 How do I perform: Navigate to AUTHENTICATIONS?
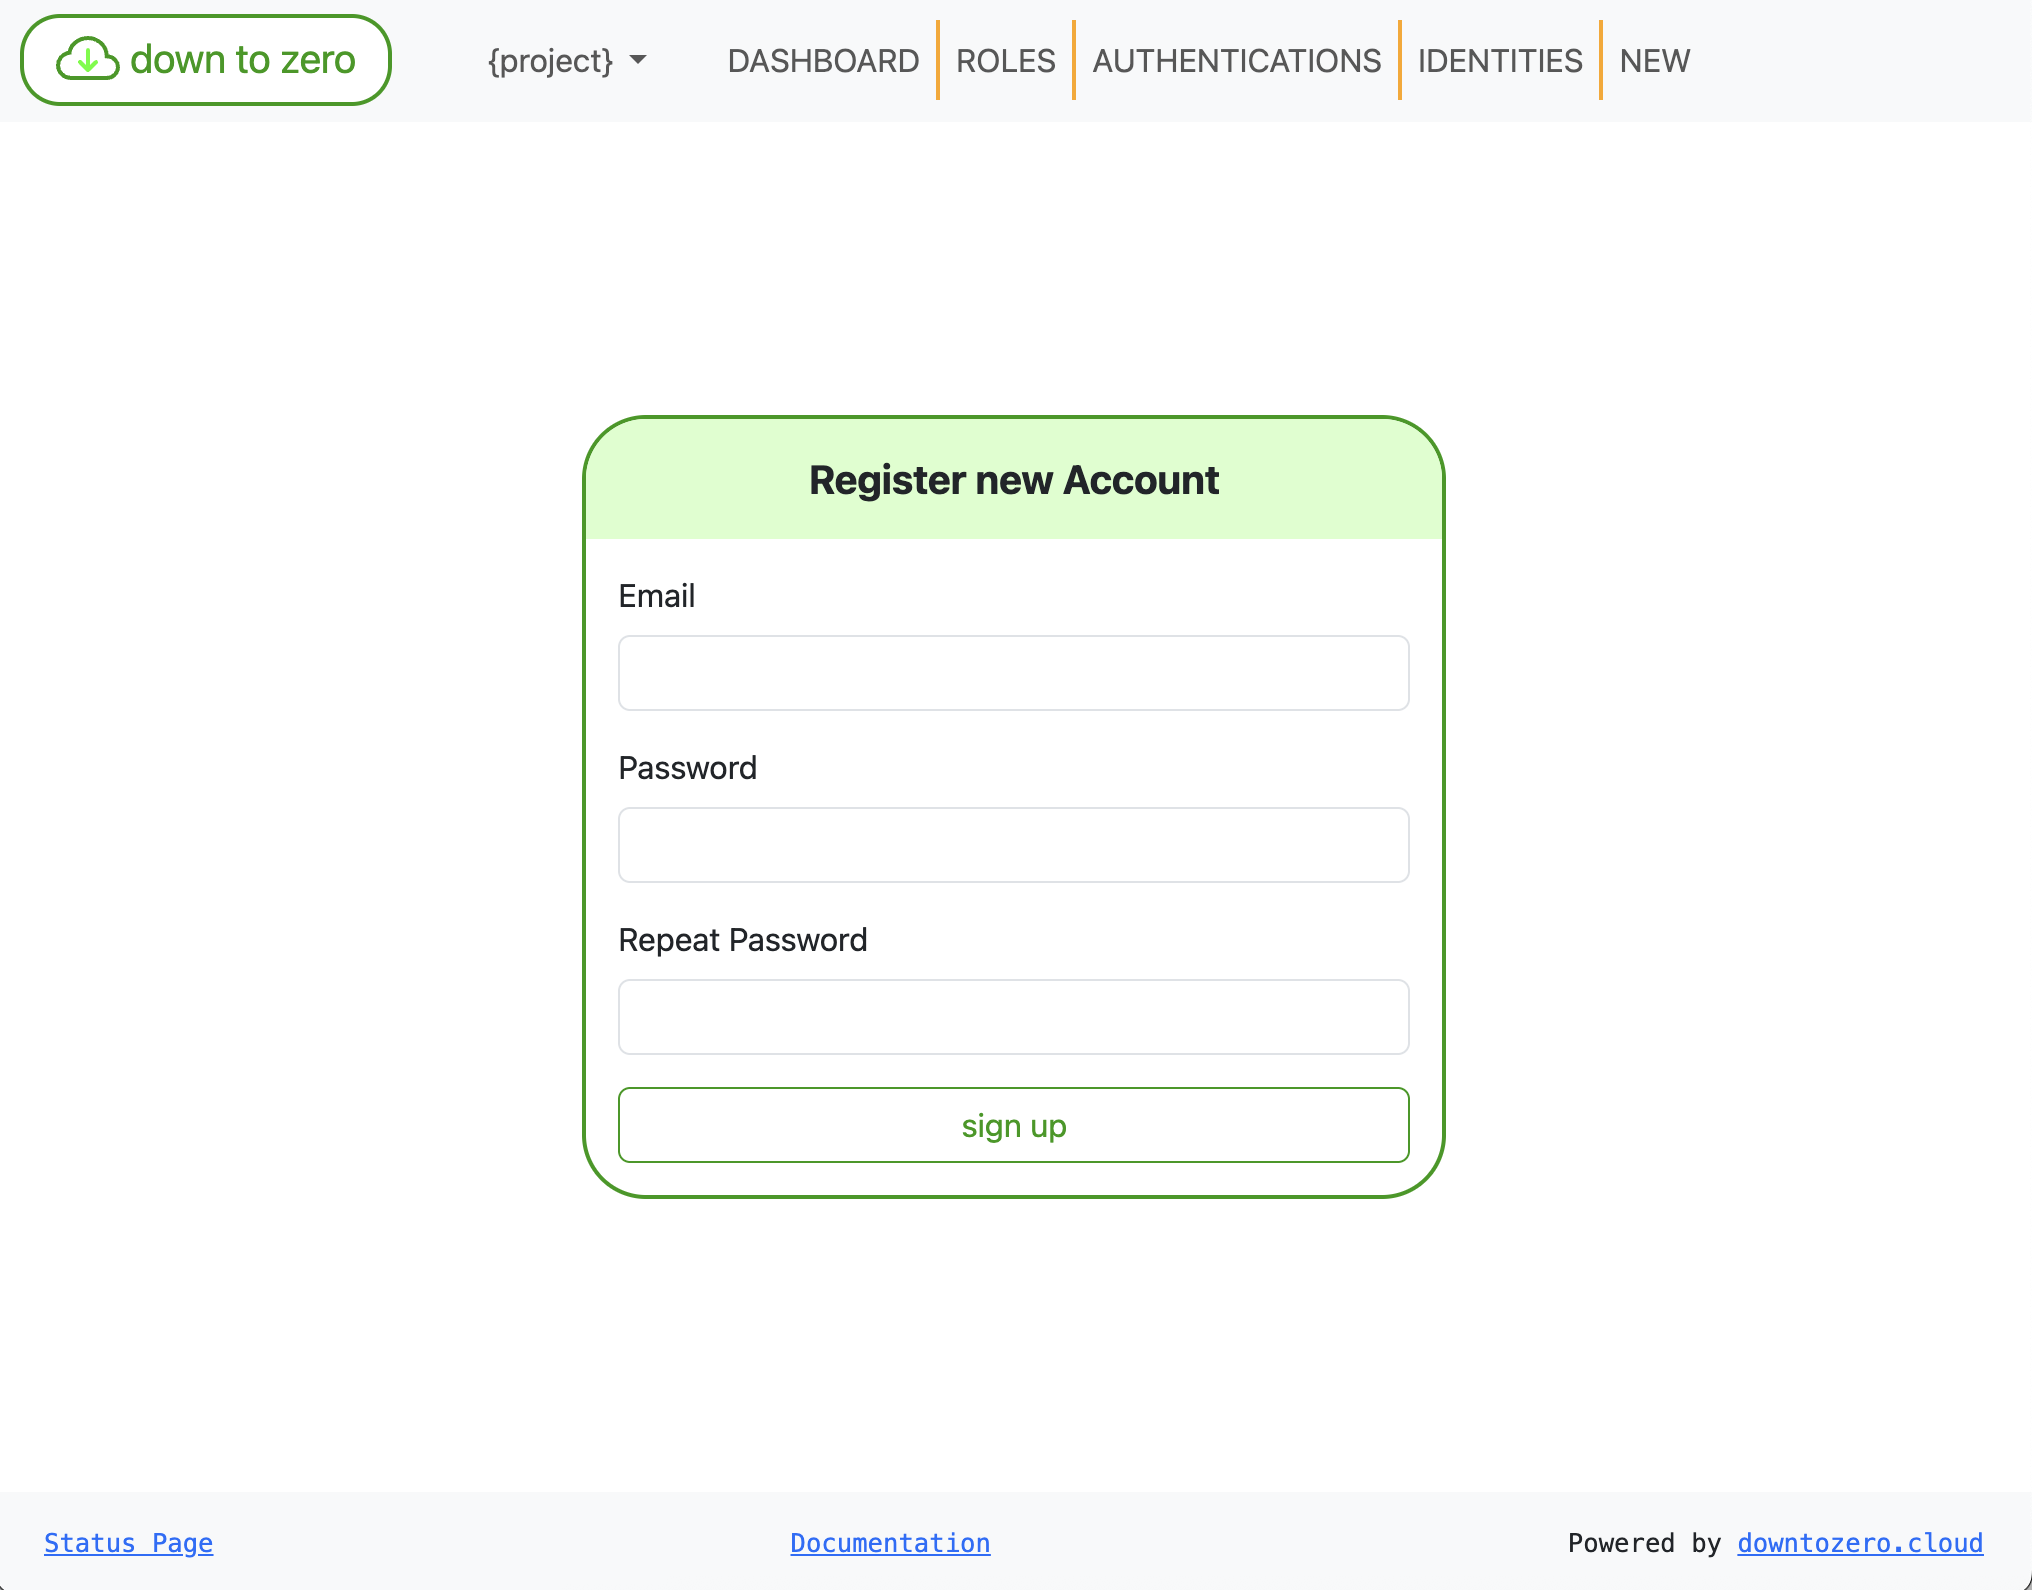point(1236,61)
